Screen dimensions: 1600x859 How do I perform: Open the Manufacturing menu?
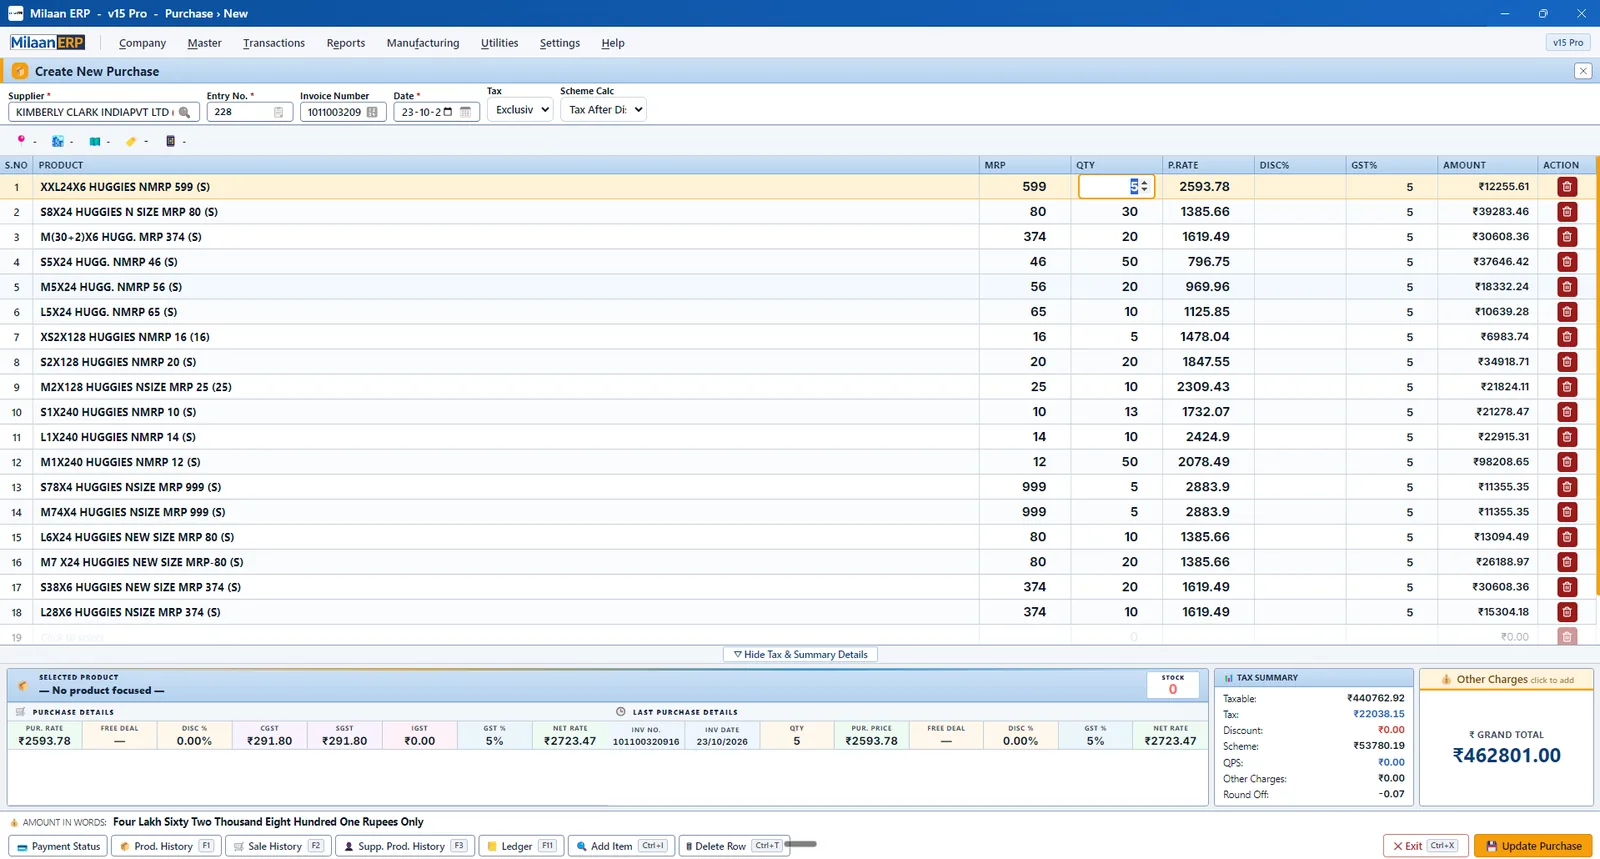click(x=423, y=43)
